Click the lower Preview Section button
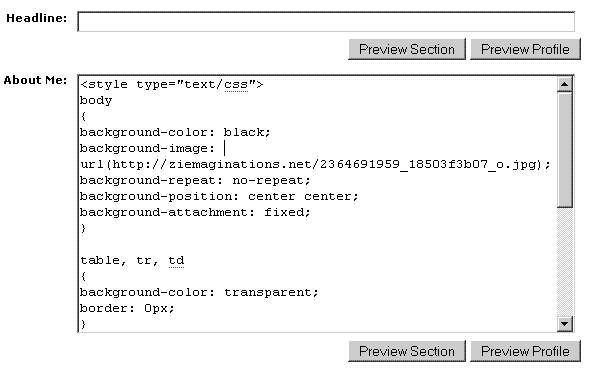 407,351
